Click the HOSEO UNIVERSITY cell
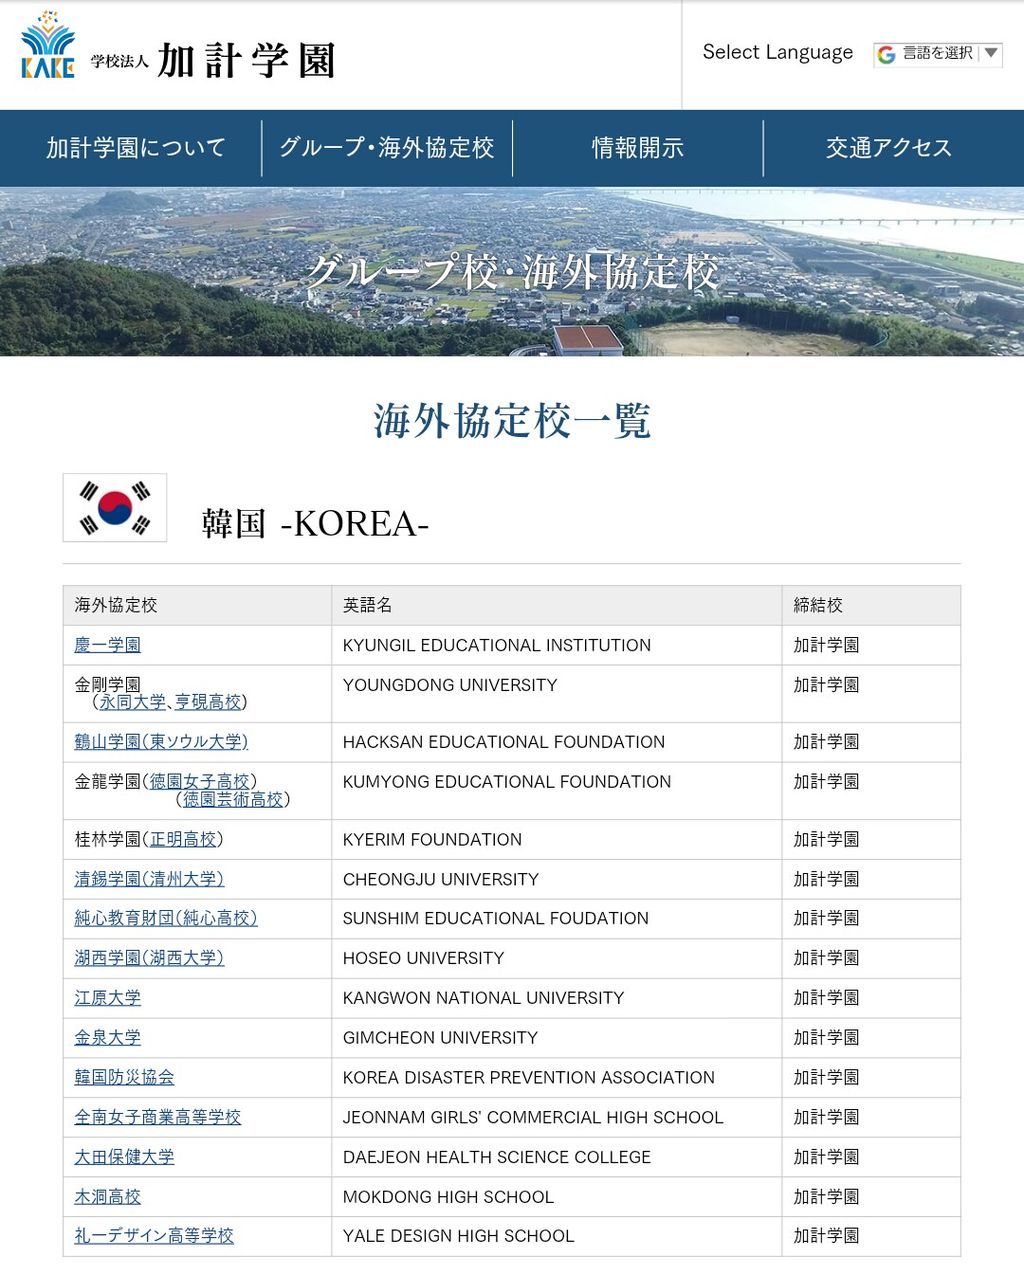The image size is (1024, 1275). [556, 958]
